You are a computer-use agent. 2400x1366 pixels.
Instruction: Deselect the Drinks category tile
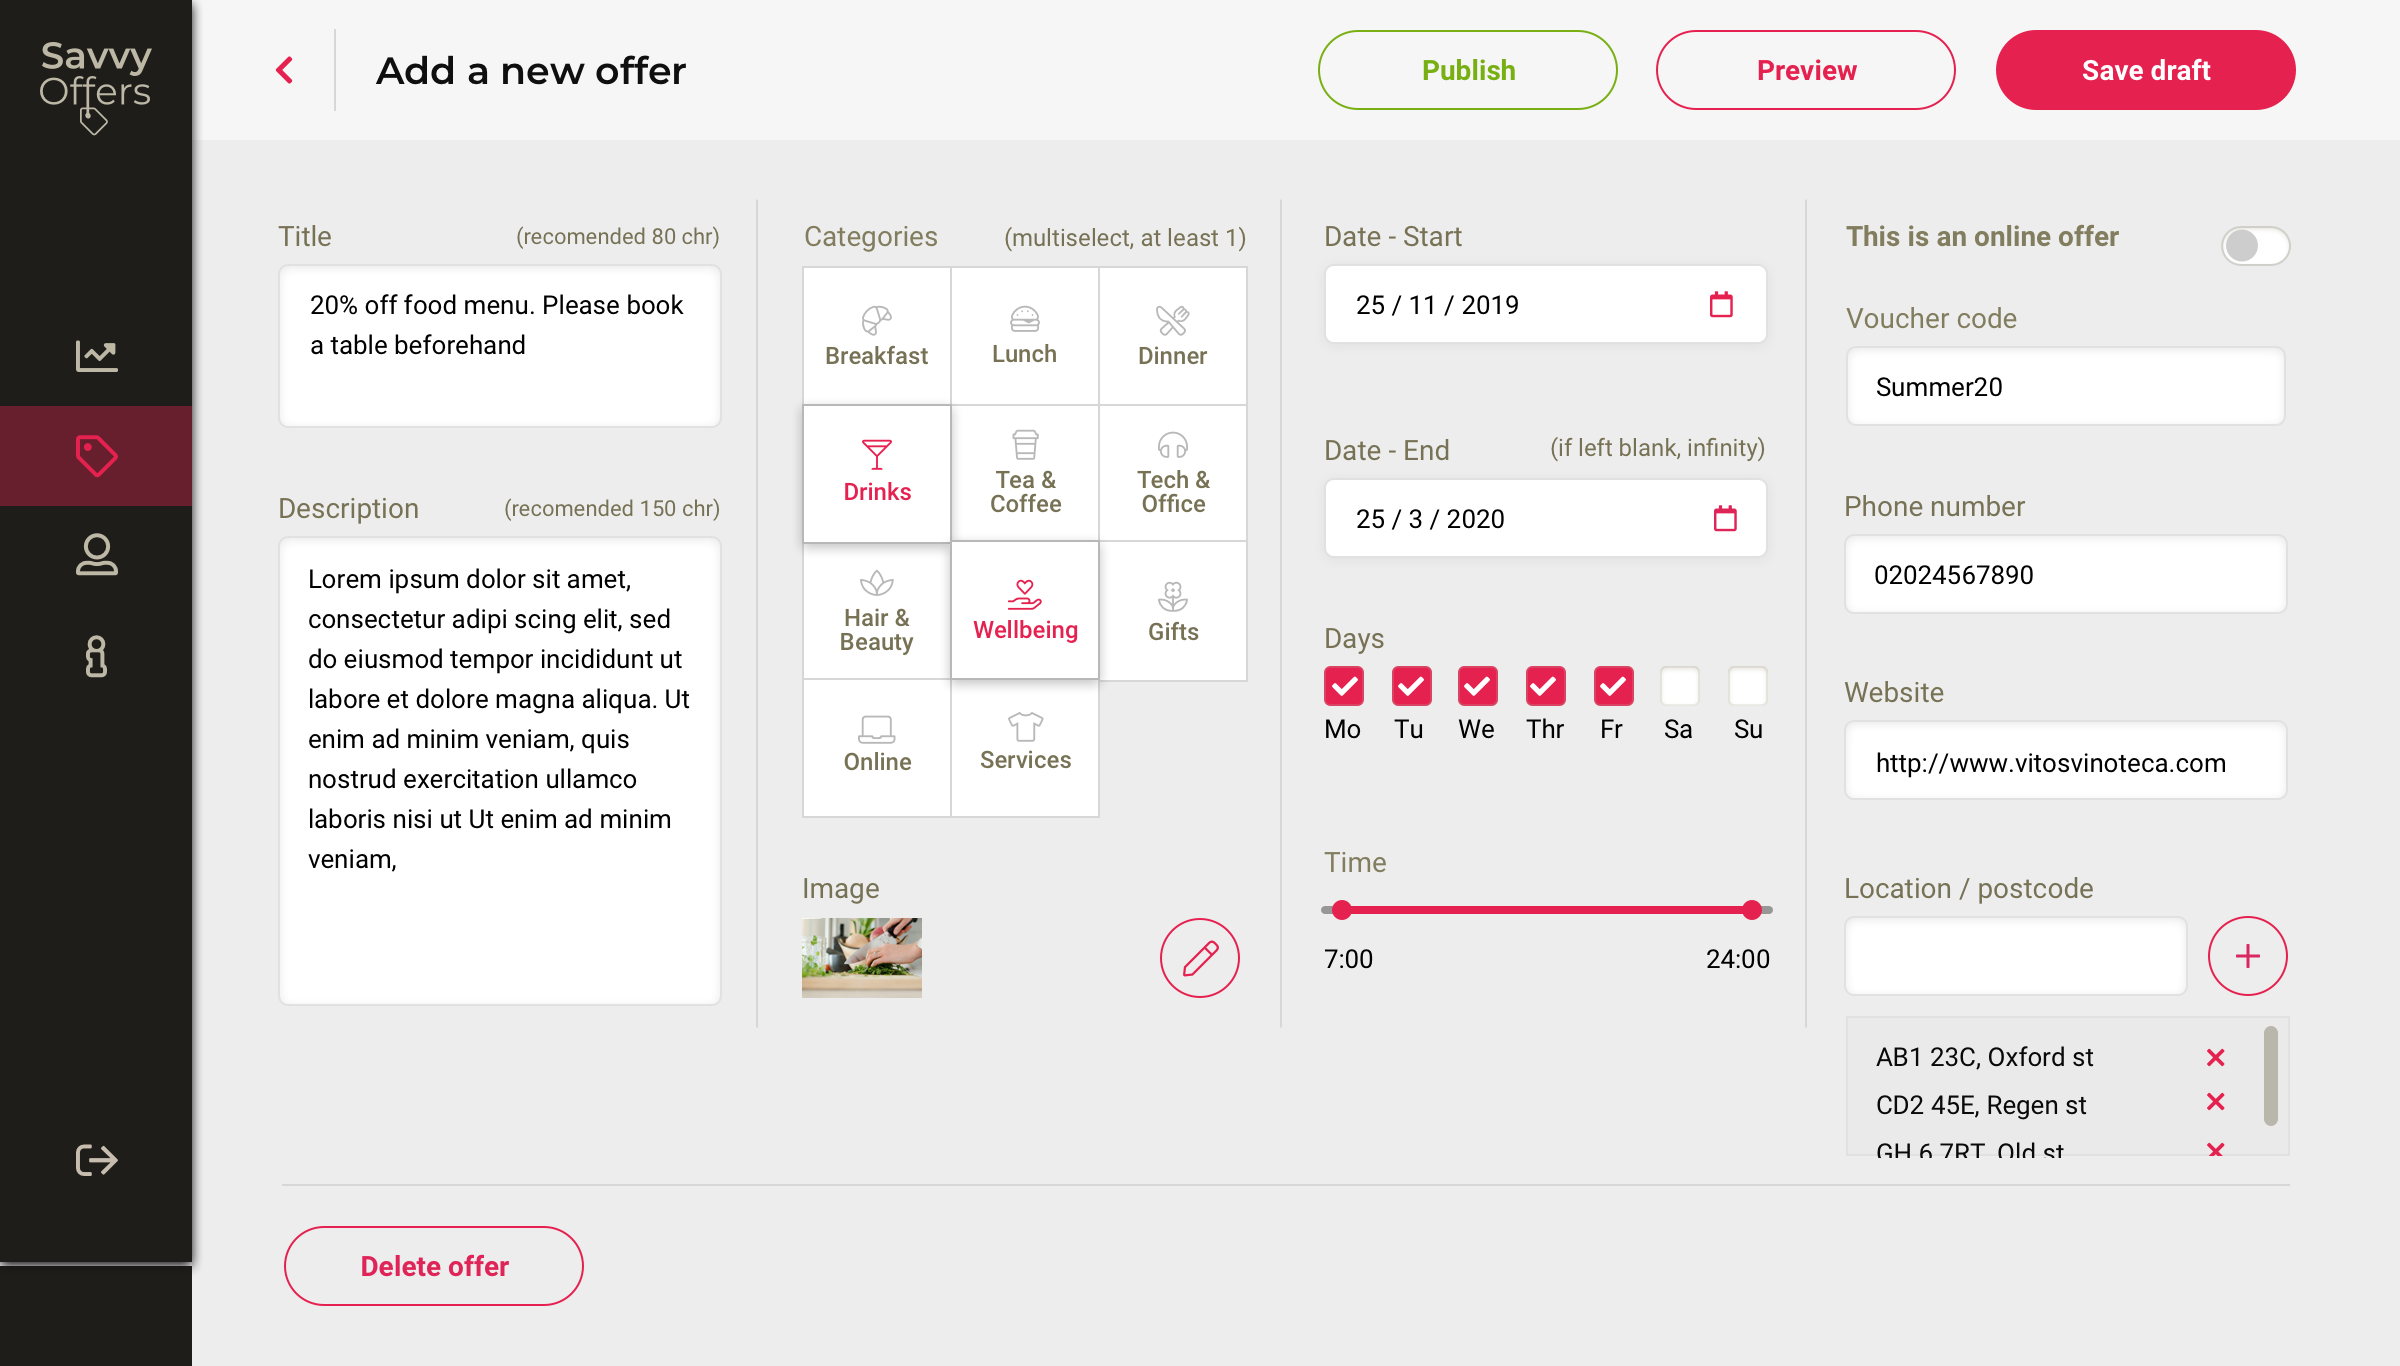tap(876, 473)
